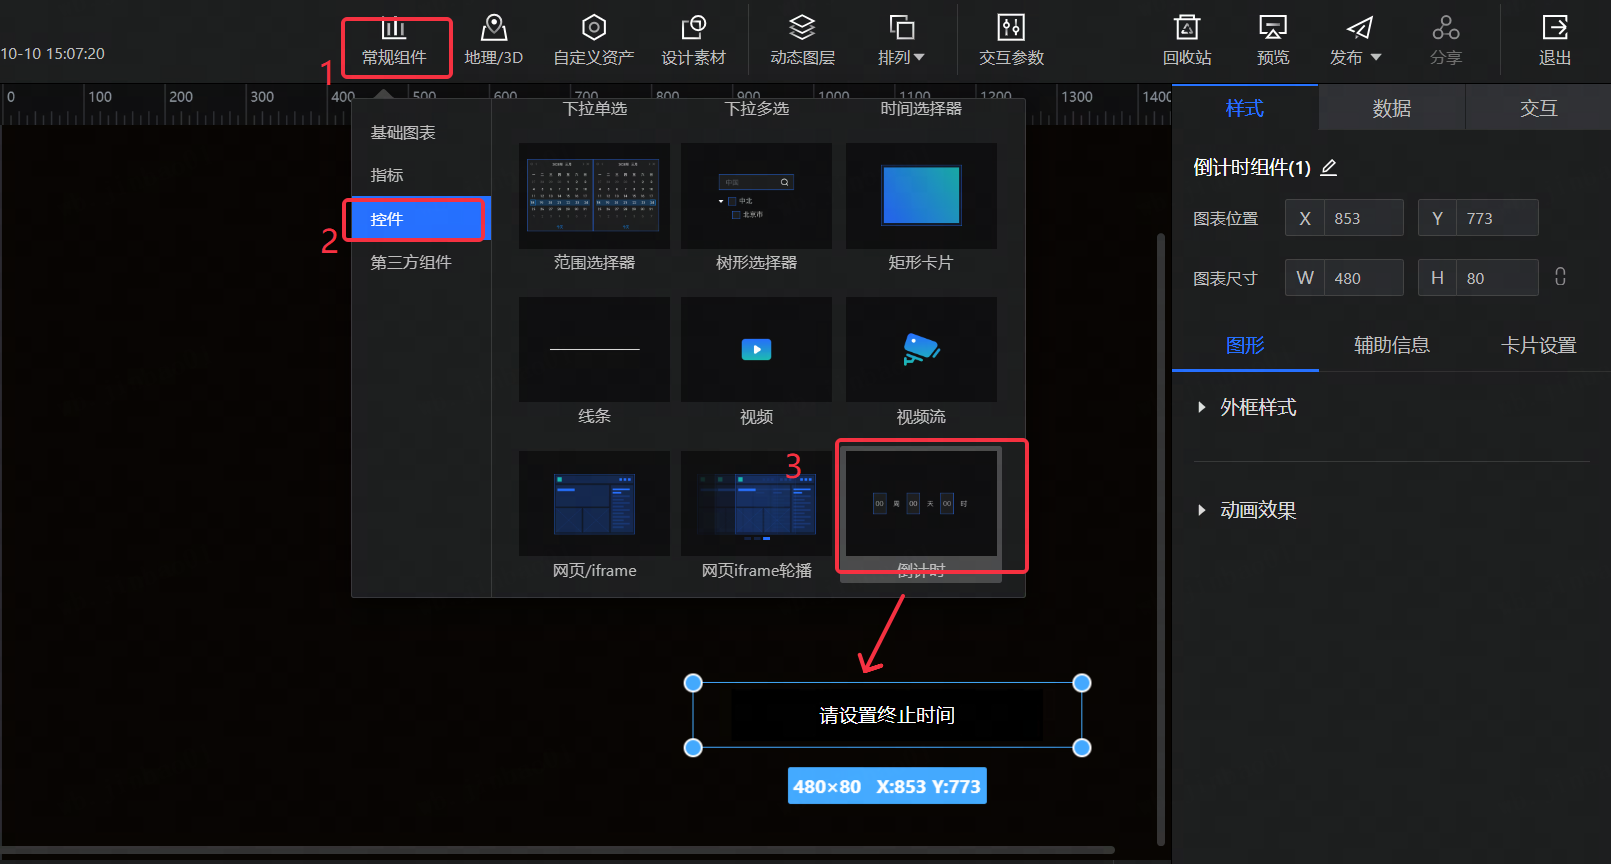Viewport: 1611px width, 864px height.
Task: Click the X position input field
Action: pos(1362,218)
